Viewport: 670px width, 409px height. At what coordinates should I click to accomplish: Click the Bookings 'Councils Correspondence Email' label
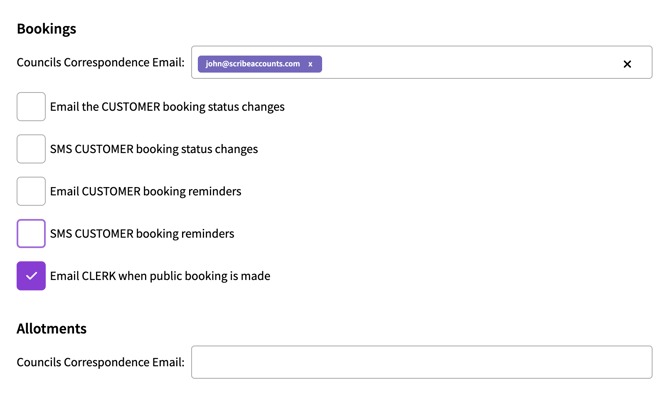pos(100,62)
